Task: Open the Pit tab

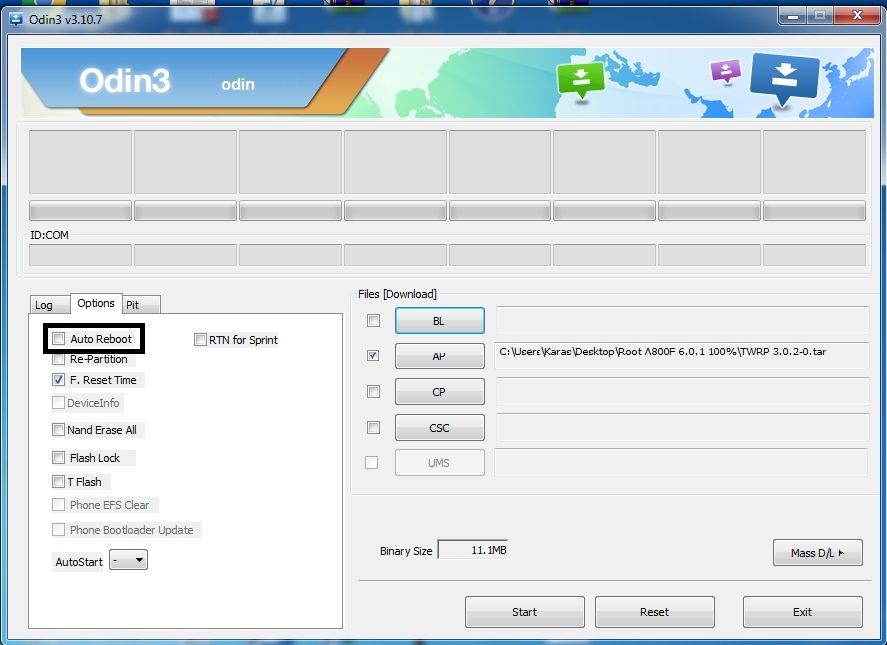Action: (141, 305)
